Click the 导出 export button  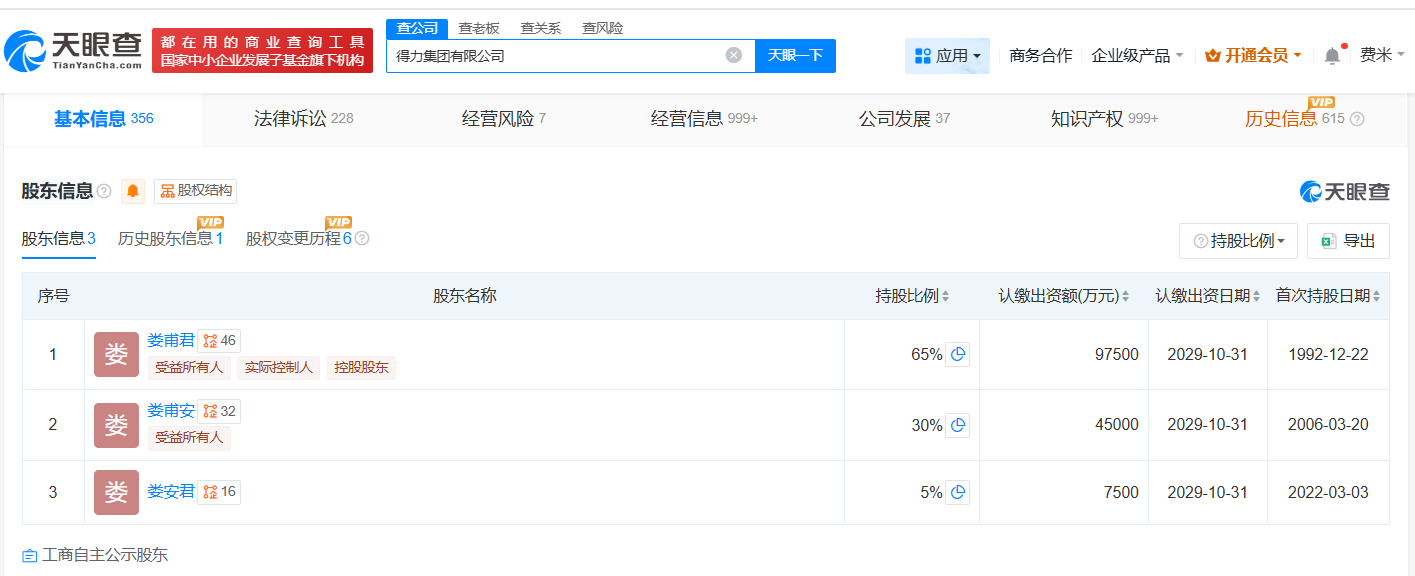point(1348,241)
